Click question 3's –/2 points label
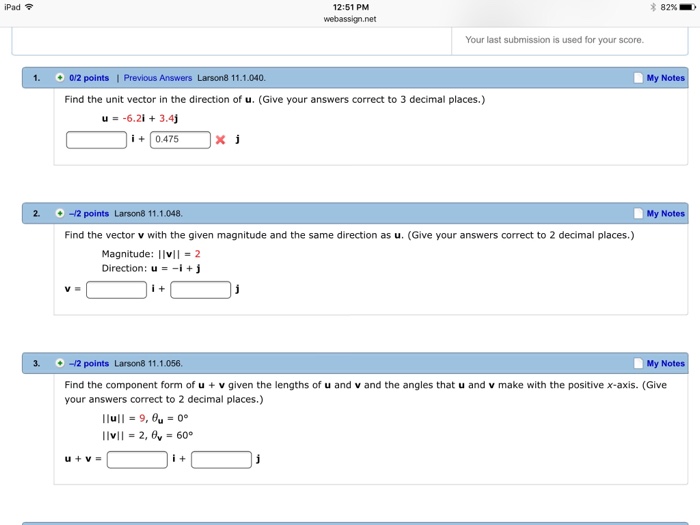 (89, 363)
